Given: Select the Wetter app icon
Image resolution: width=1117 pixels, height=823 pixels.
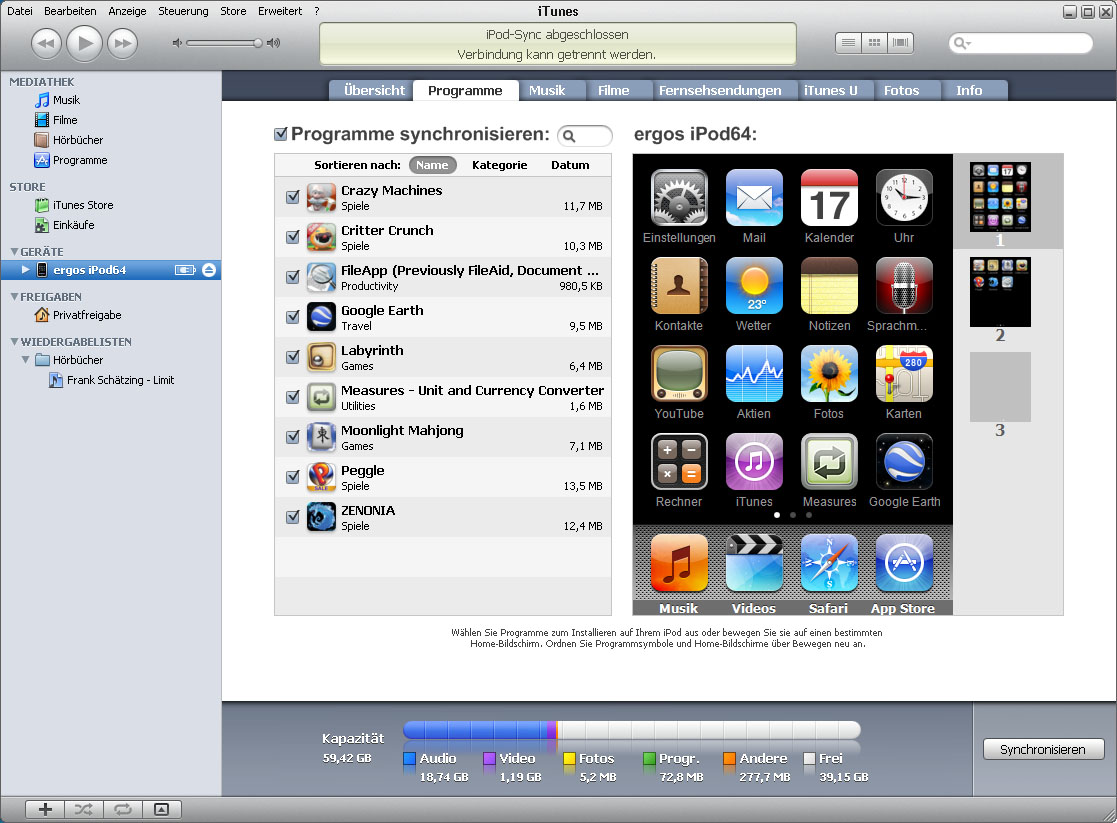Looking at the screenshot, I should point(754,286).
